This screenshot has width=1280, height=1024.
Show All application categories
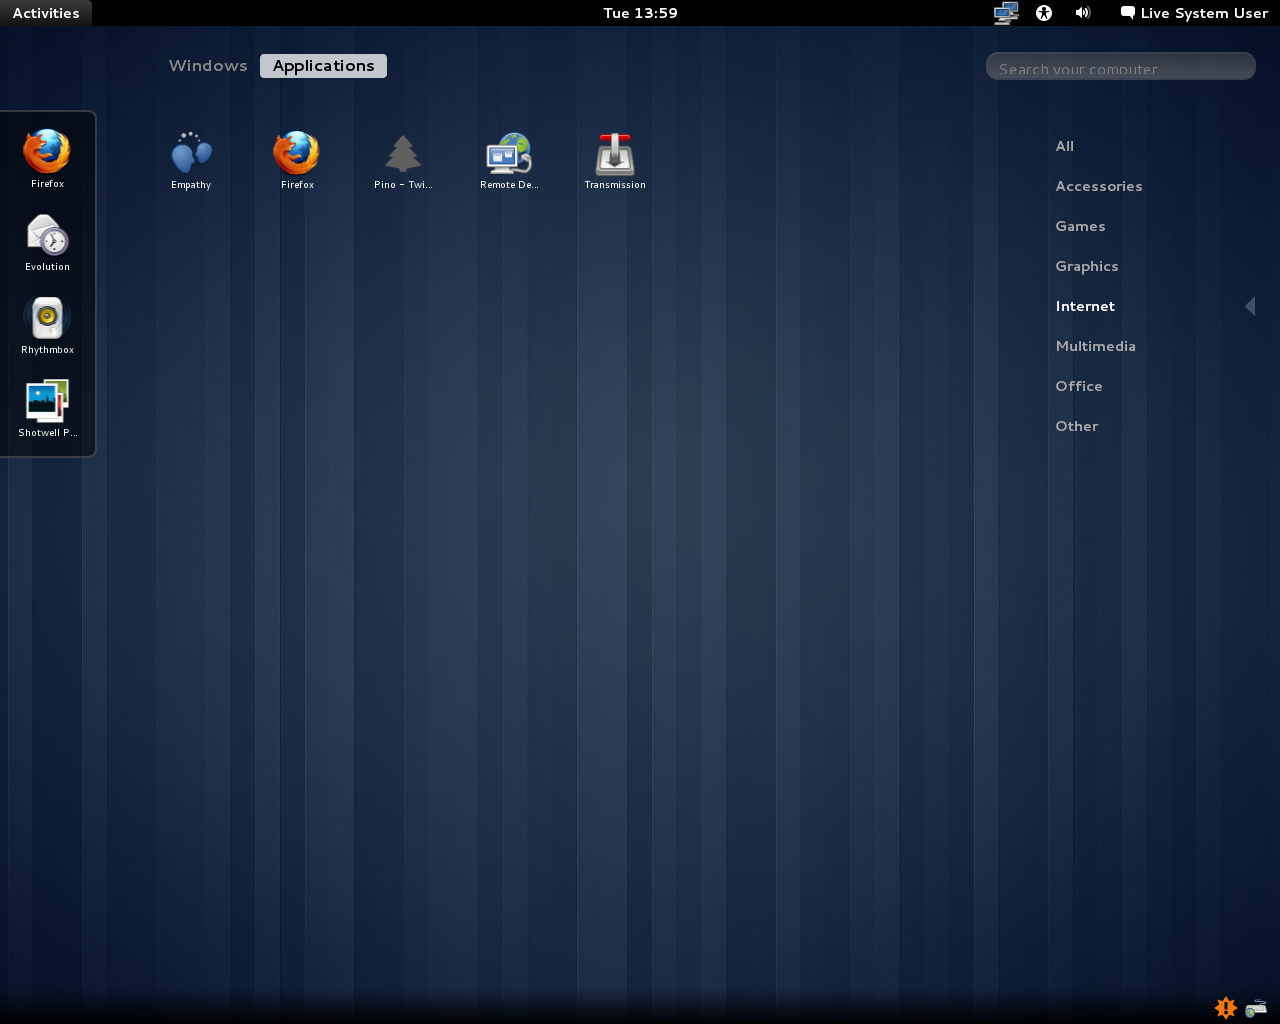[1065, 146]
